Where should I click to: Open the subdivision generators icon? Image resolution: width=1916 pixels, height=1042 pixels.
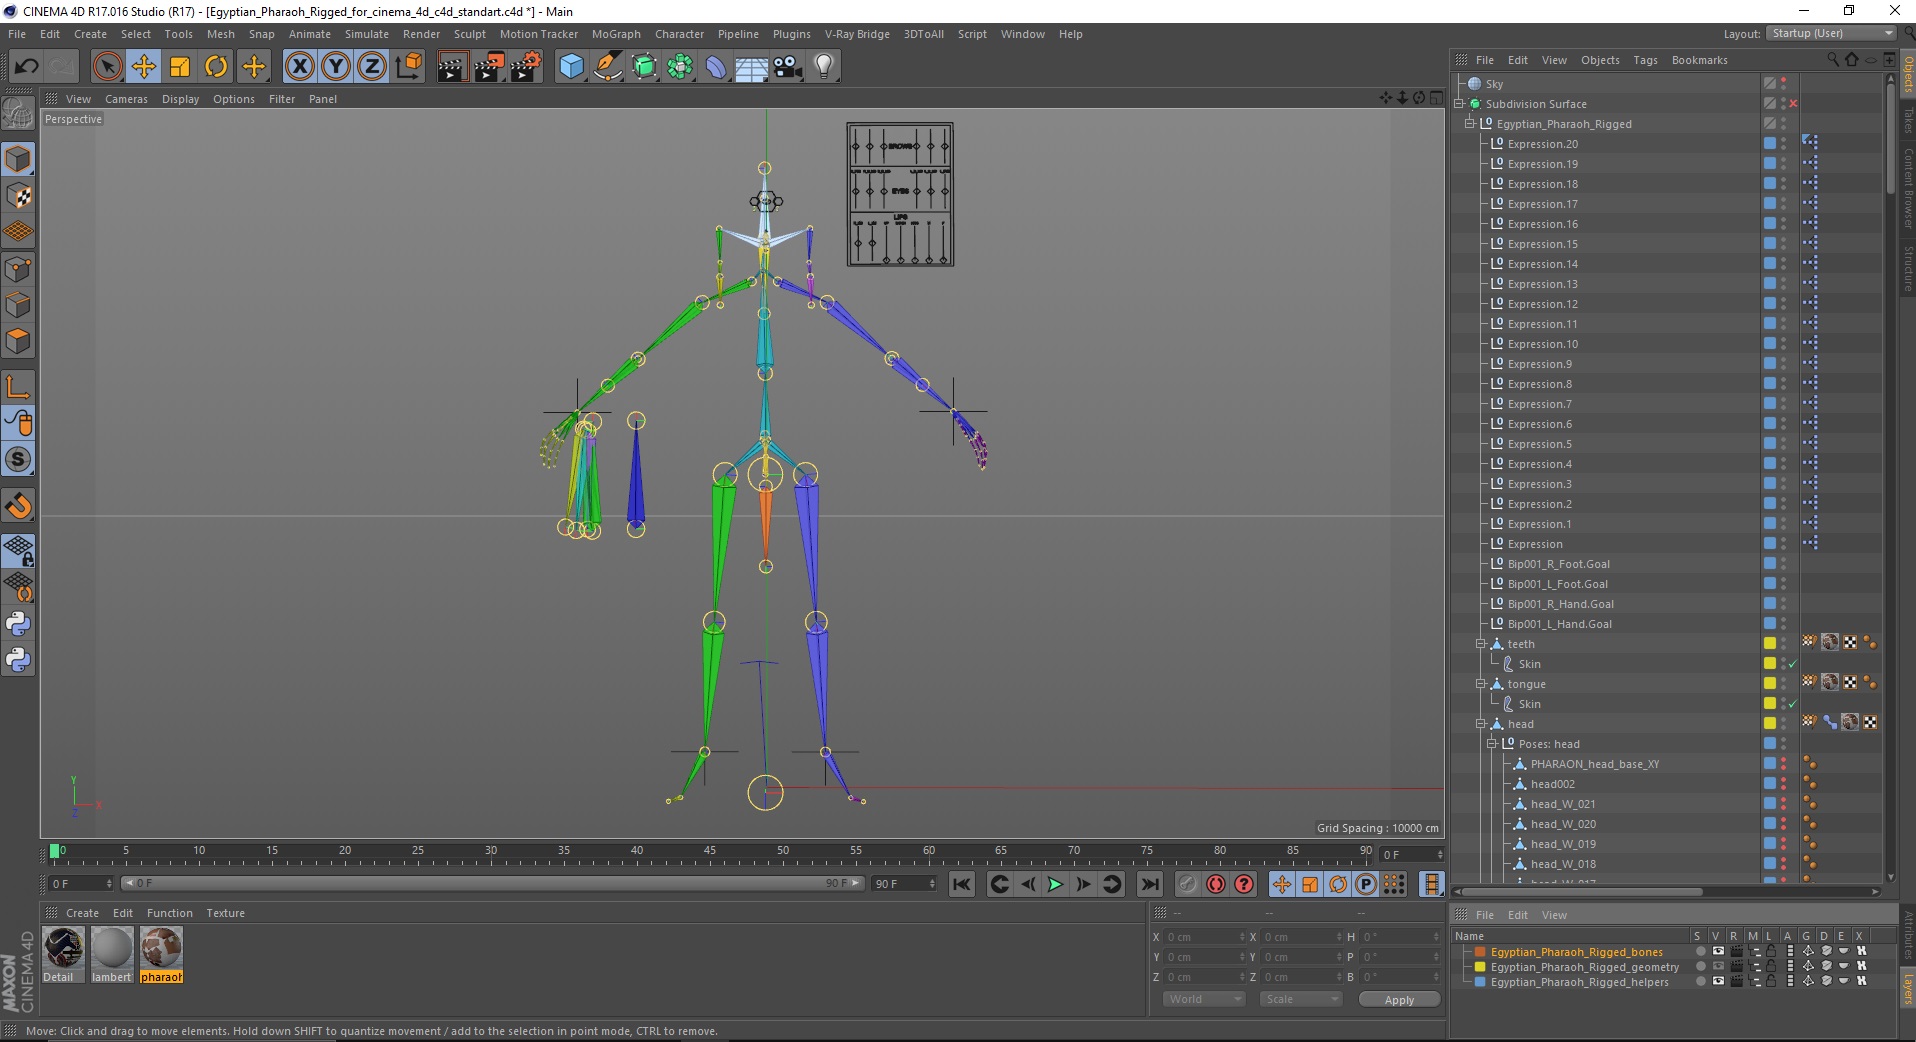[644, 67]
